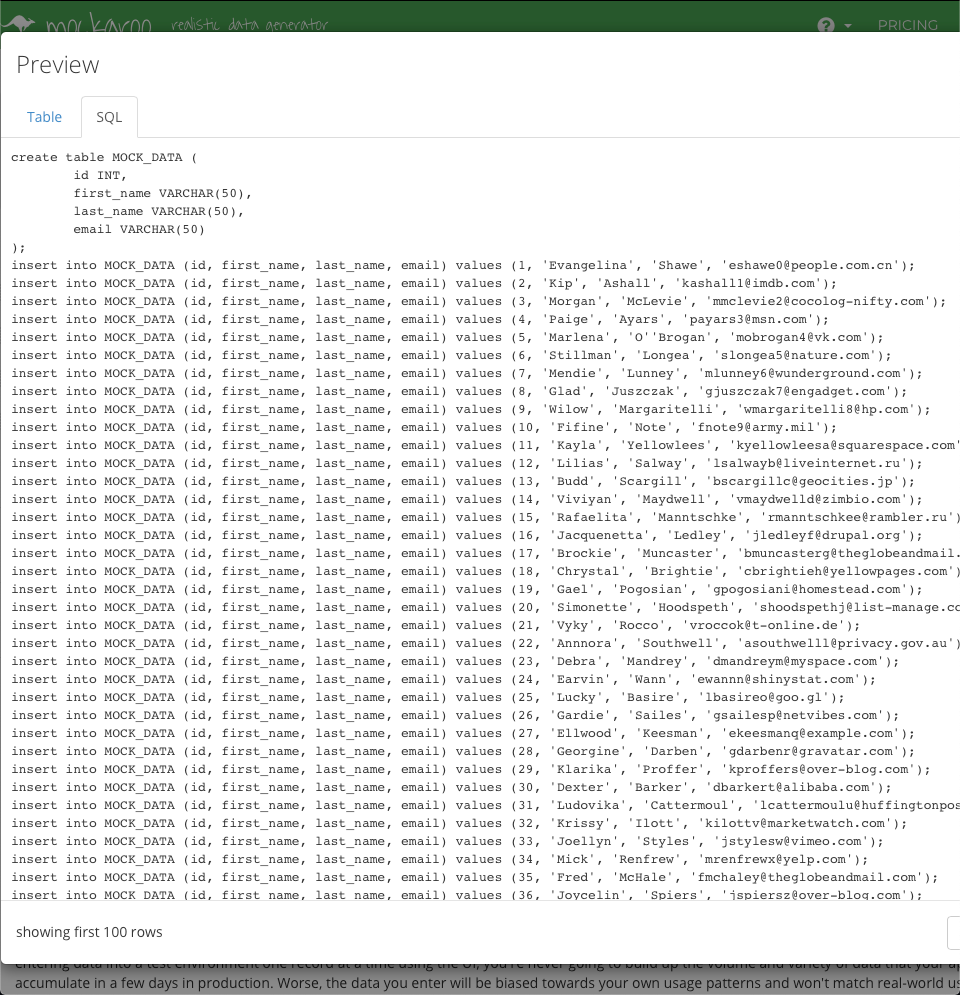The height and width of the screenshot is (995, 960).
Task: Click the insert row for Fred McHale
Action: coord(475,878)
